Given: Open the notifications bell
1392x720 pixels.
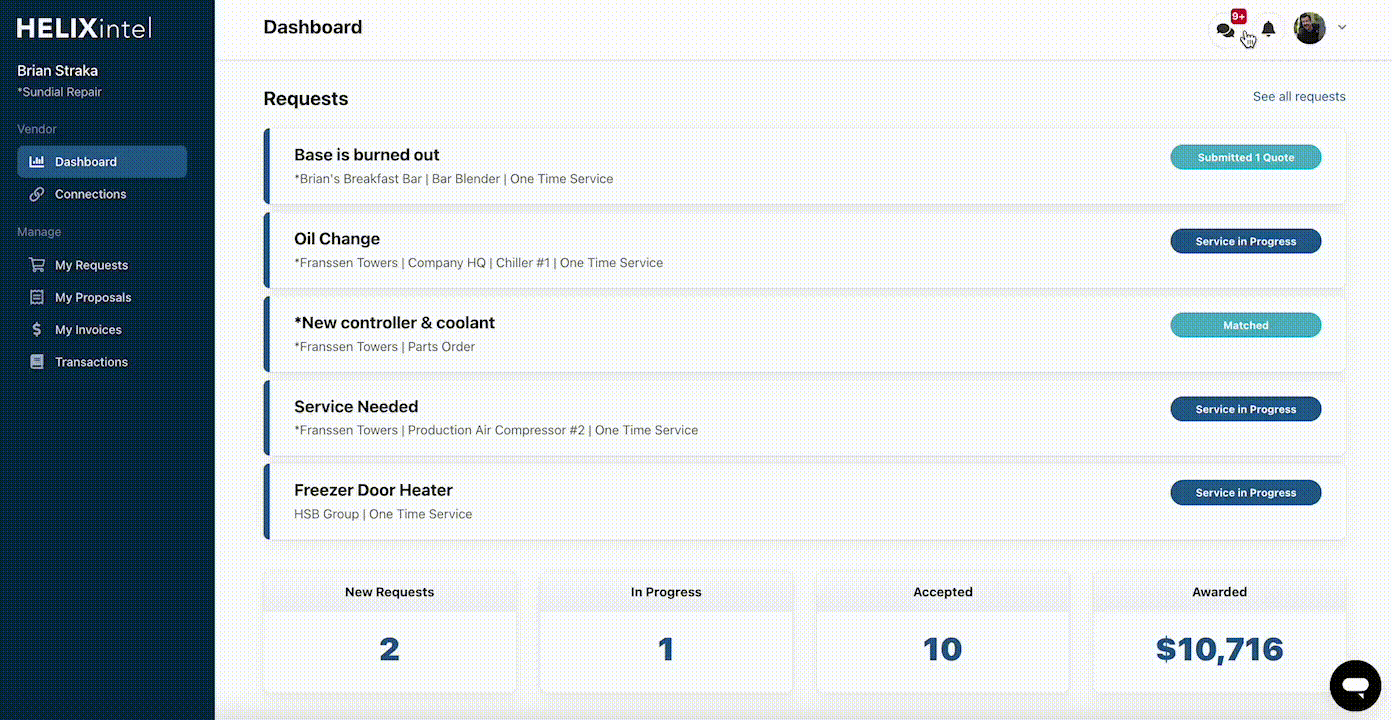Looking at the screenshot, I should 1268,28.
